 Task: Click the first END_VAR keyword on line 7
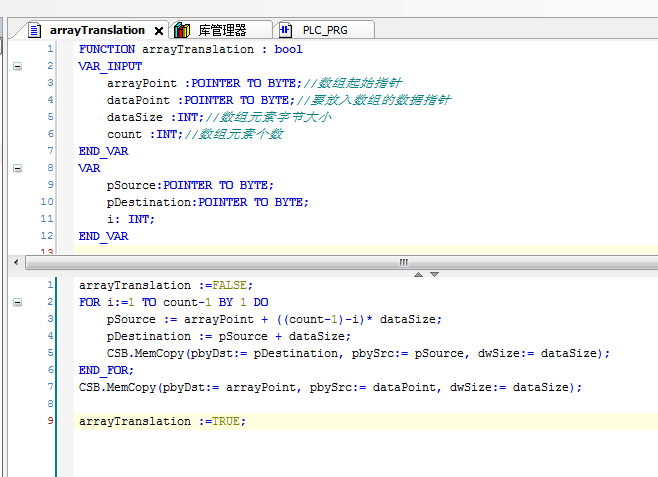(104, 151)
